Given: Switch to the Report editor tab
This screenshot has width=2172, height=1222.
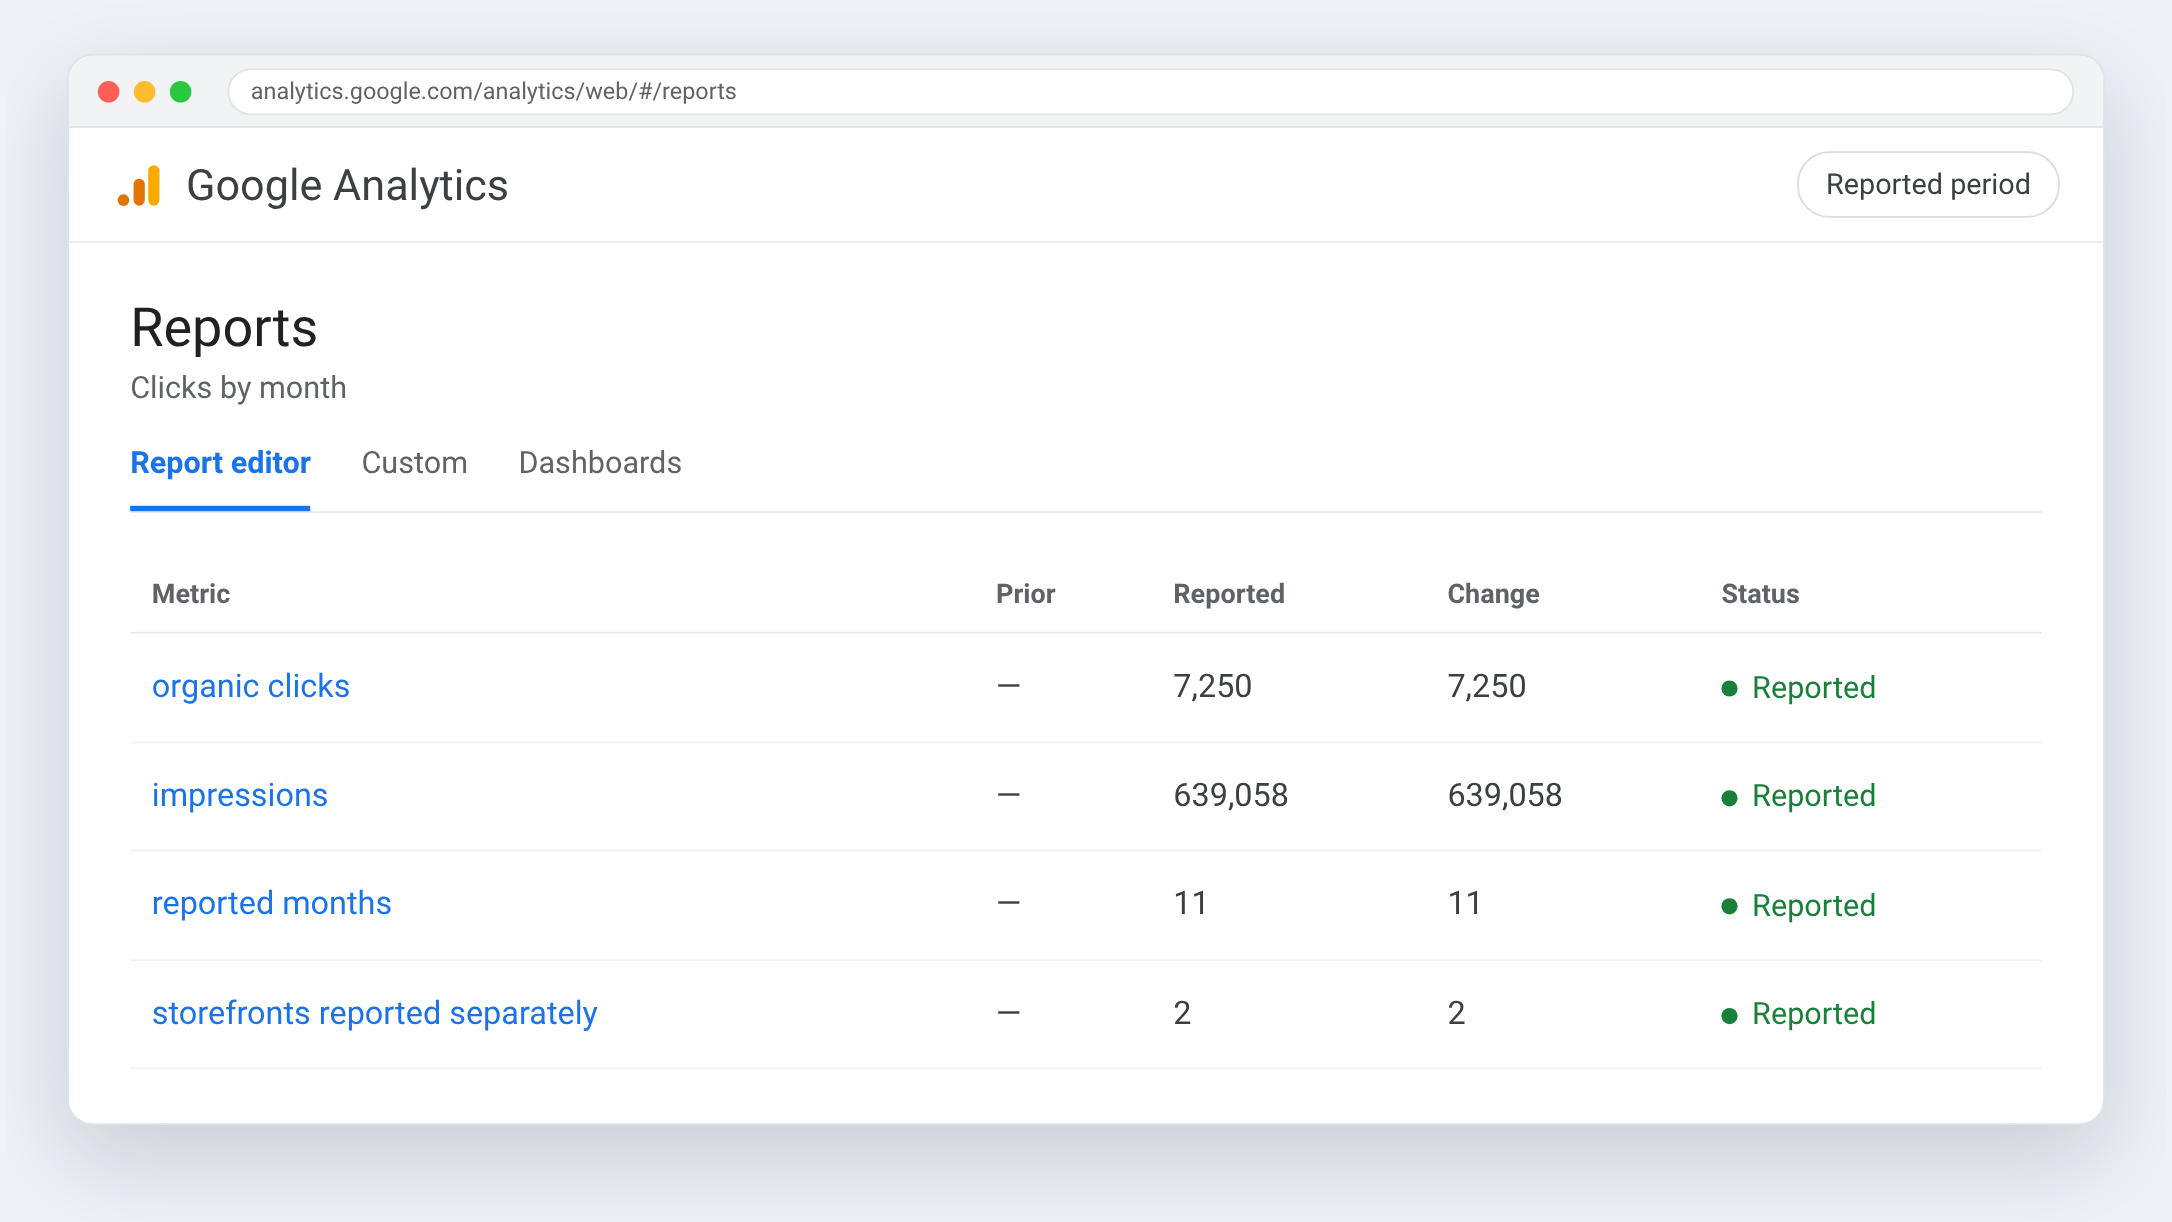Looking at the screenshot, I should point(220,463).
